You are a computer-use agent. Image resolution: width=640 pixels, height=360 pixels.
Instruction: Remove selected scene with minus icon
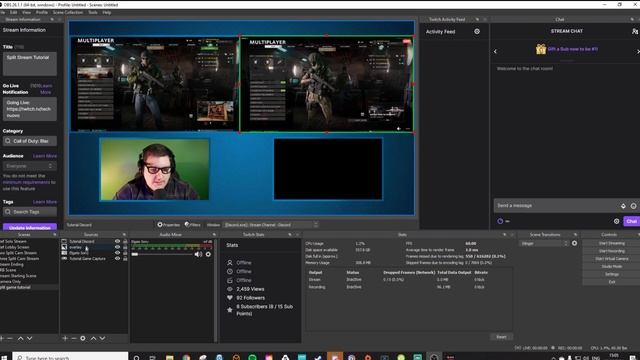[10, 338]
